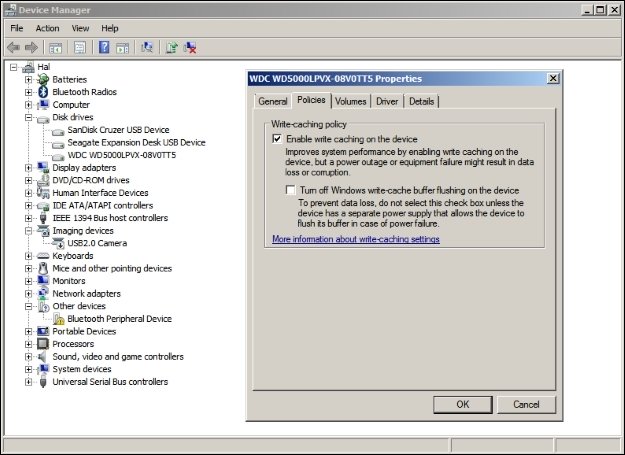625x455 pixels.
Task: Open More information about write-caching settings link
Action: point(356,239)
